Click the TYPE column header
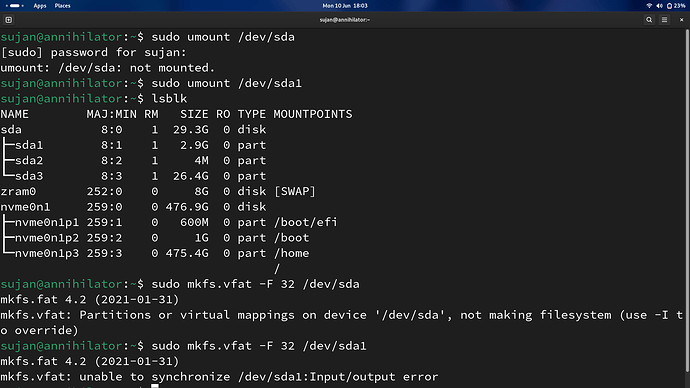The width and height of the screenshot is (690, 388). point(252,114)
